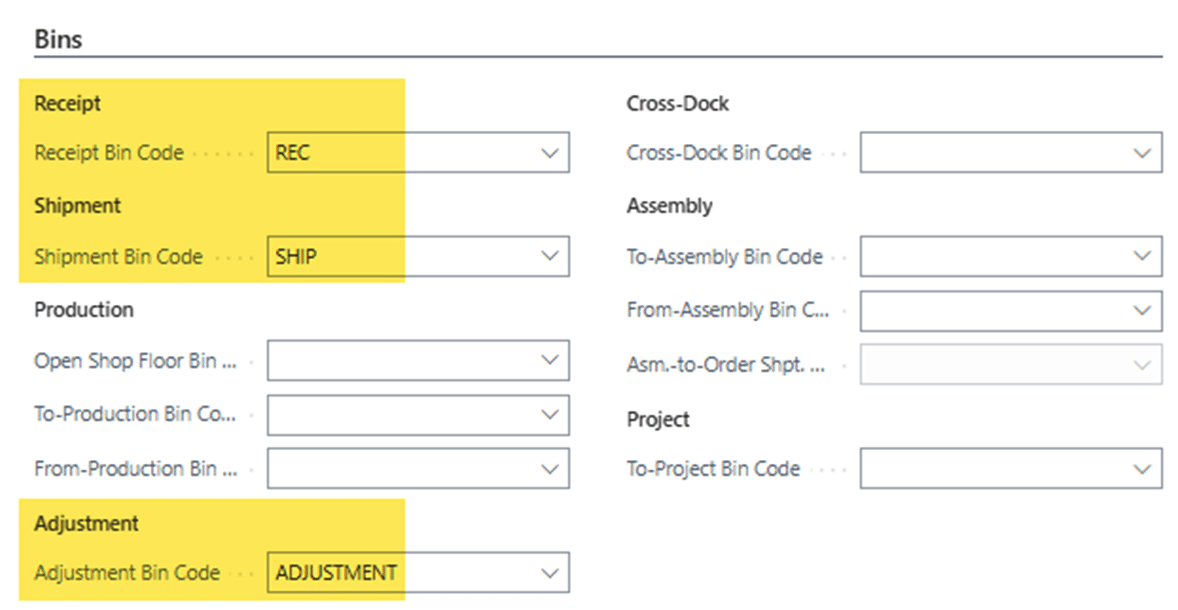Click the Shipment Bin Code label

click(x=118, y=257)
